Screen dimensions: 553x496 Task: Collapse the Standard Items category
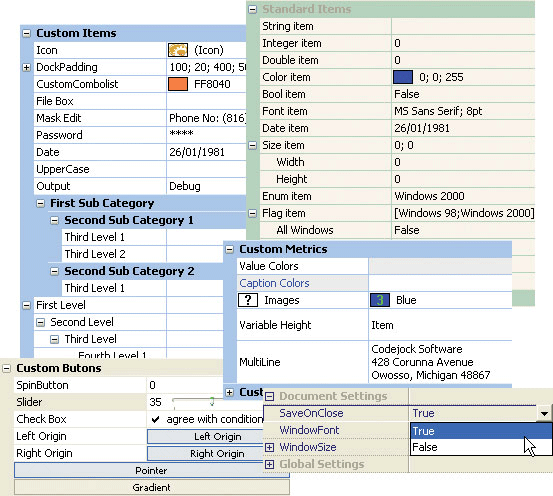click(253, 10)
